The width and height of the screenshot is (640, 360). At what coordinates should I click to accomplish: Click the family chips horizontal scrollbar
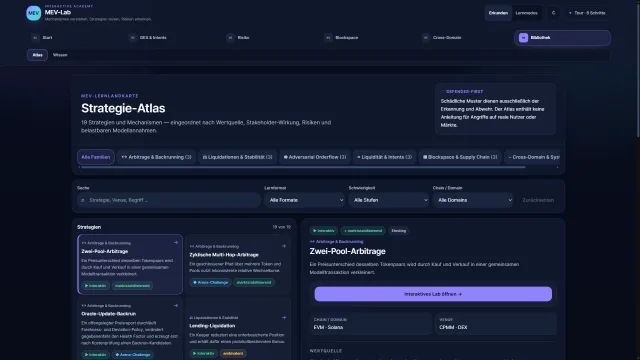303,167
